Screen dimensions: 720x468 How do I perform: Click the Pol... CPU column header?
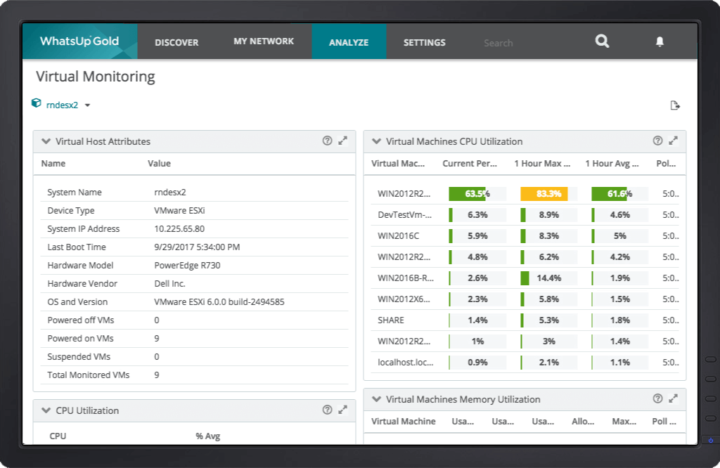click(666, 164)
